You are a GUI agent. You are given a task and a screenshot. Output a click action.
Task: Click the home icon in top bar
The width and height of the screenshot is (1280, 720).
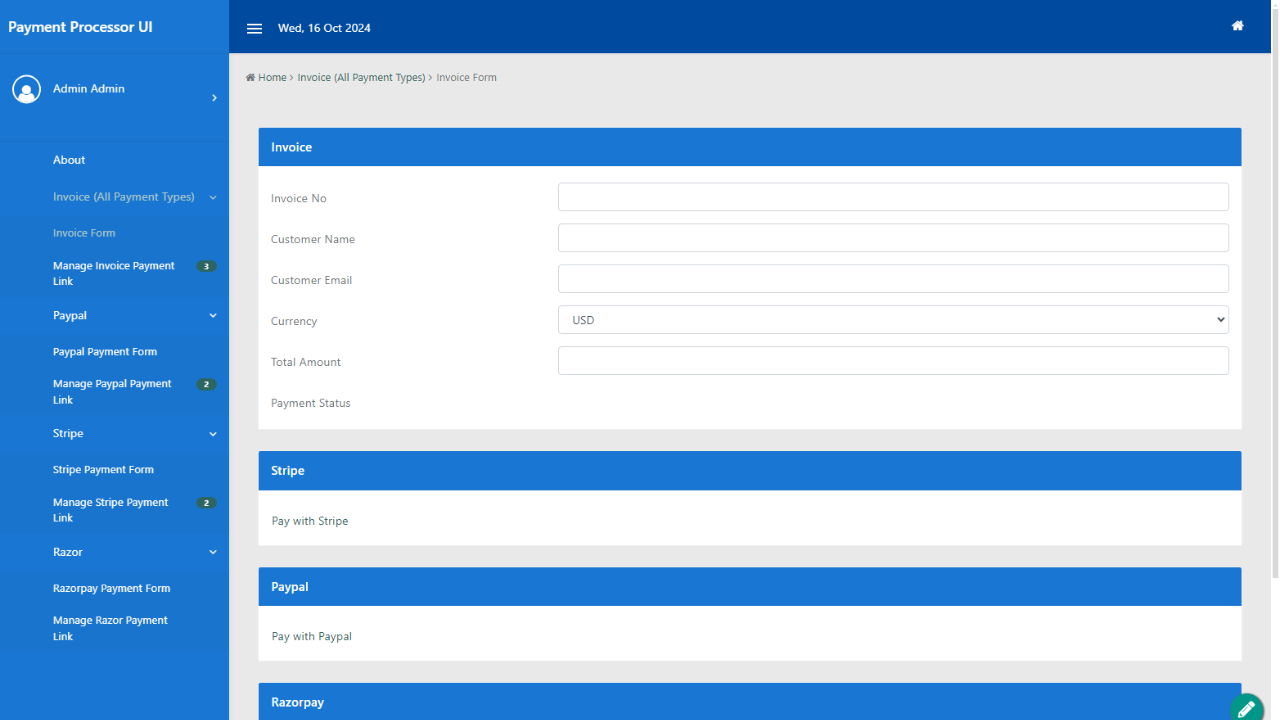coord(1237,26)
